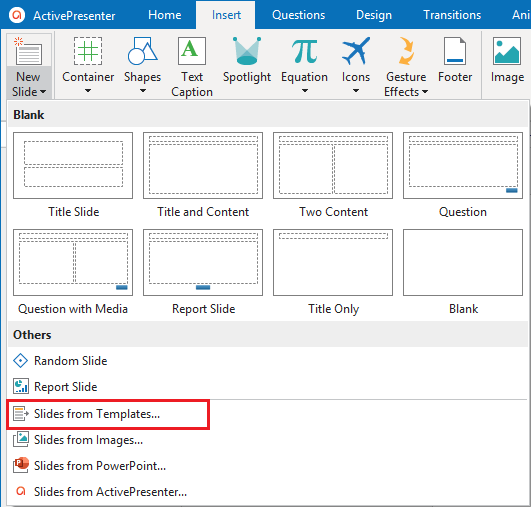Open the Home ribbon tab

pyautogui.click(x=165, y=15)
